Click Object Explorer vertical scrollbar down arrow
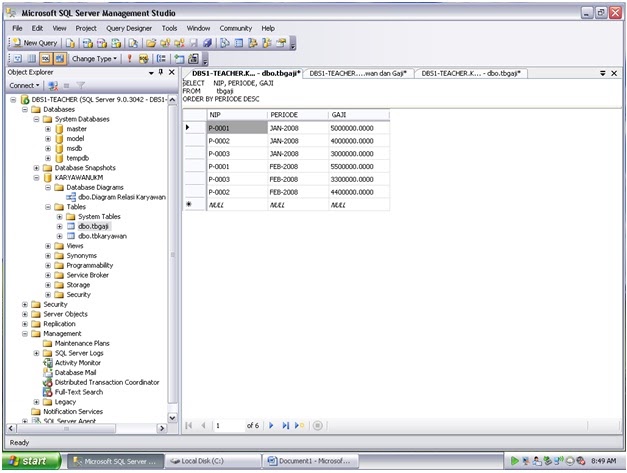The height and width of the screenshot is (473, 627). pyautogui.click(x=172, y=418)
